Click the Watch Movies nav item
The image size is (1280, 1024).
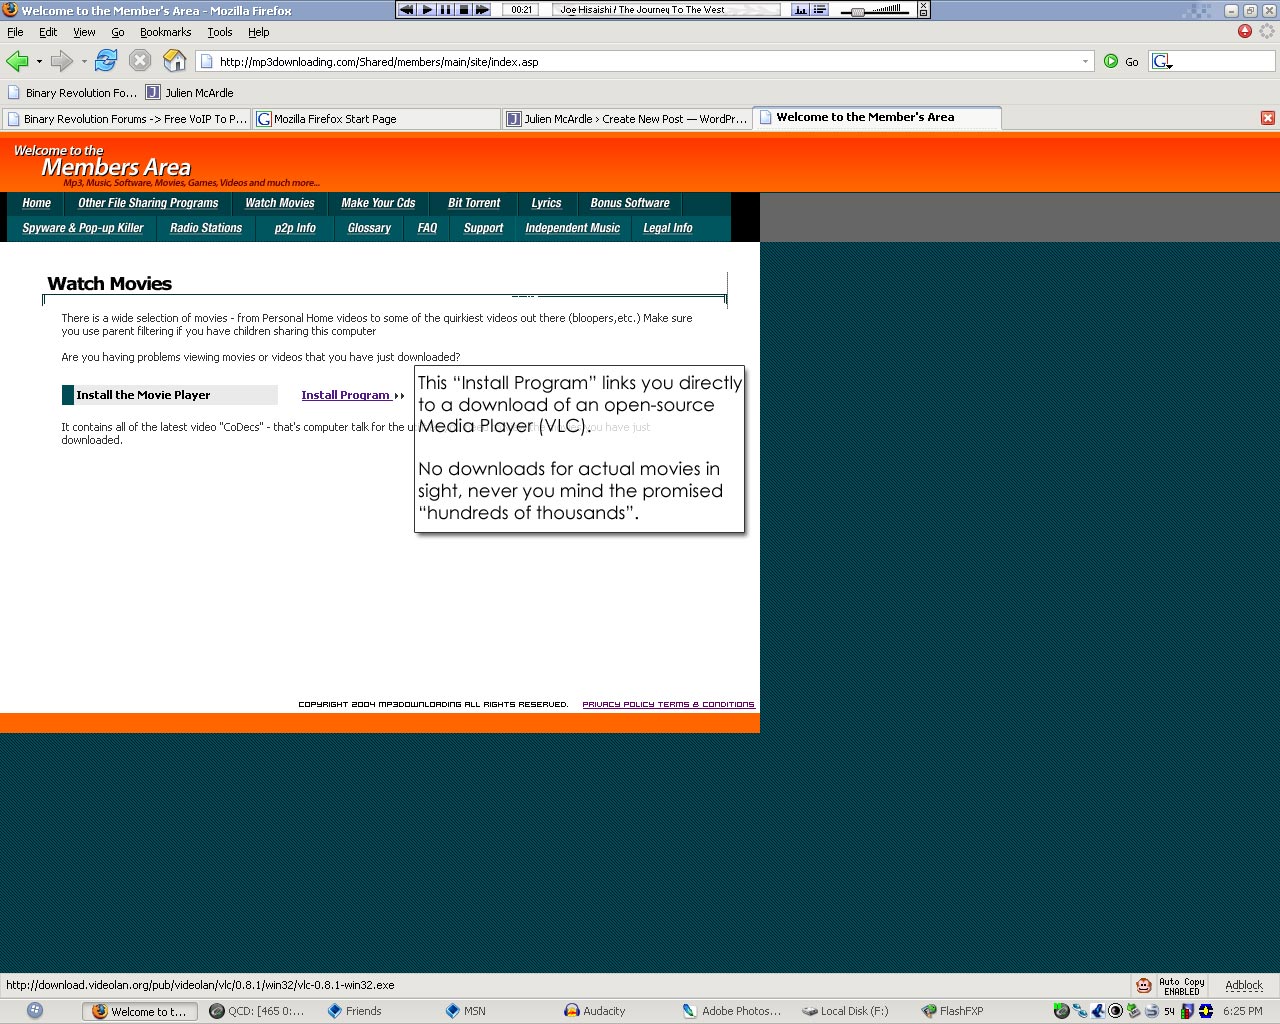(x=280, y=203)
